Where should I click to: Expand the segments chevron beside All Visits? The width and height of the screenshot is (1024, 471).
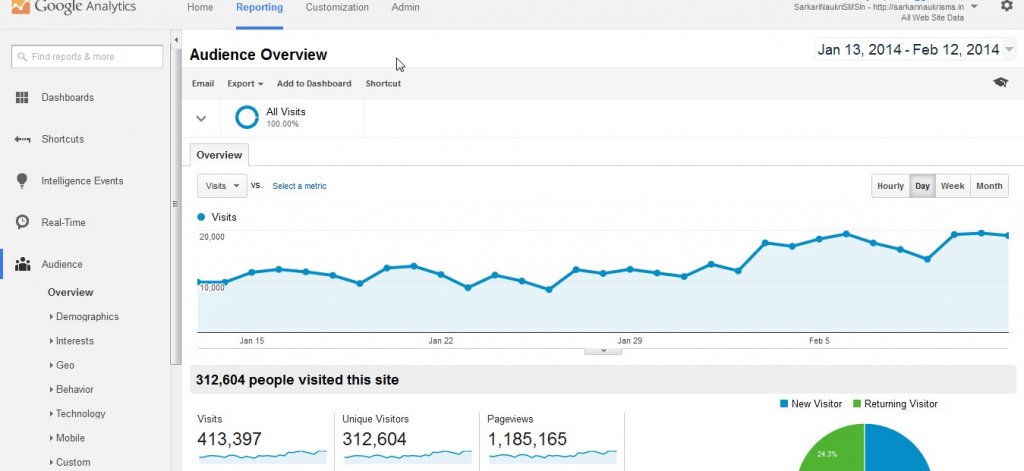[x=201, y=118]
